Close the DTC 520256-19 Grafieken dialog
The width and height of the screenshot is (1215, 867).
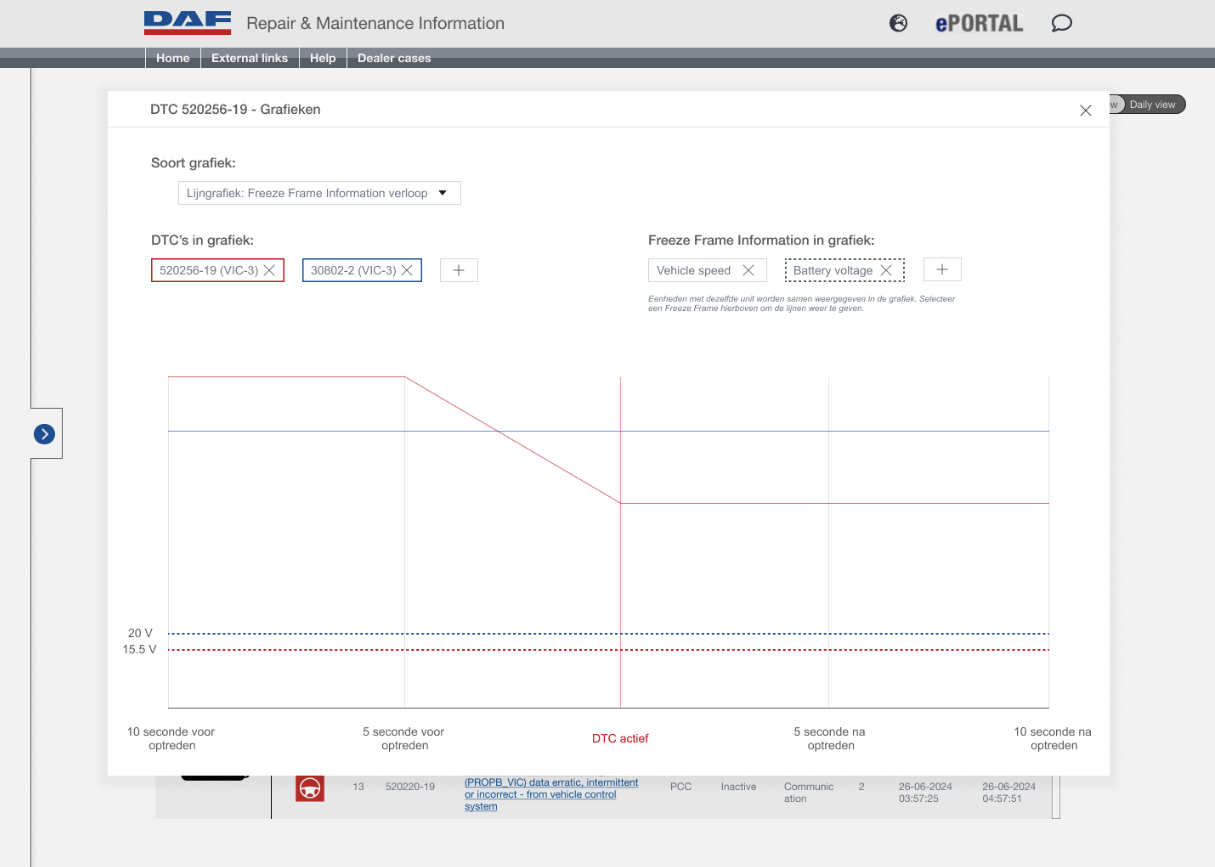[1085, 111]
